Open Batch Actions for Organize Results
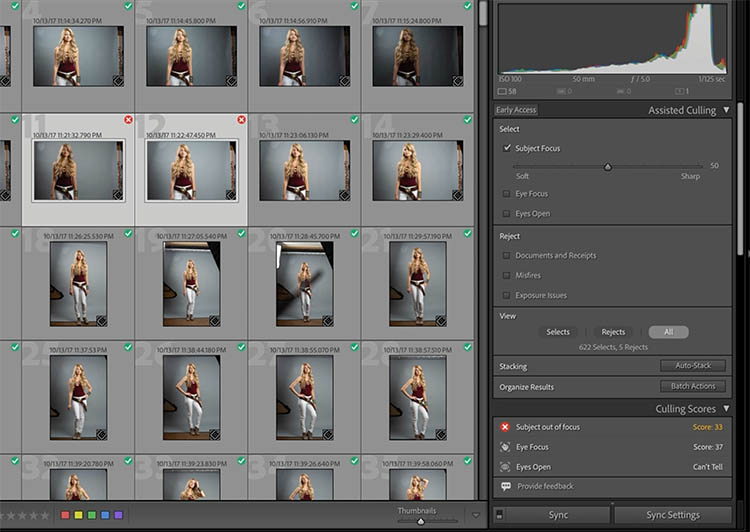 click(x=692, y=386)
